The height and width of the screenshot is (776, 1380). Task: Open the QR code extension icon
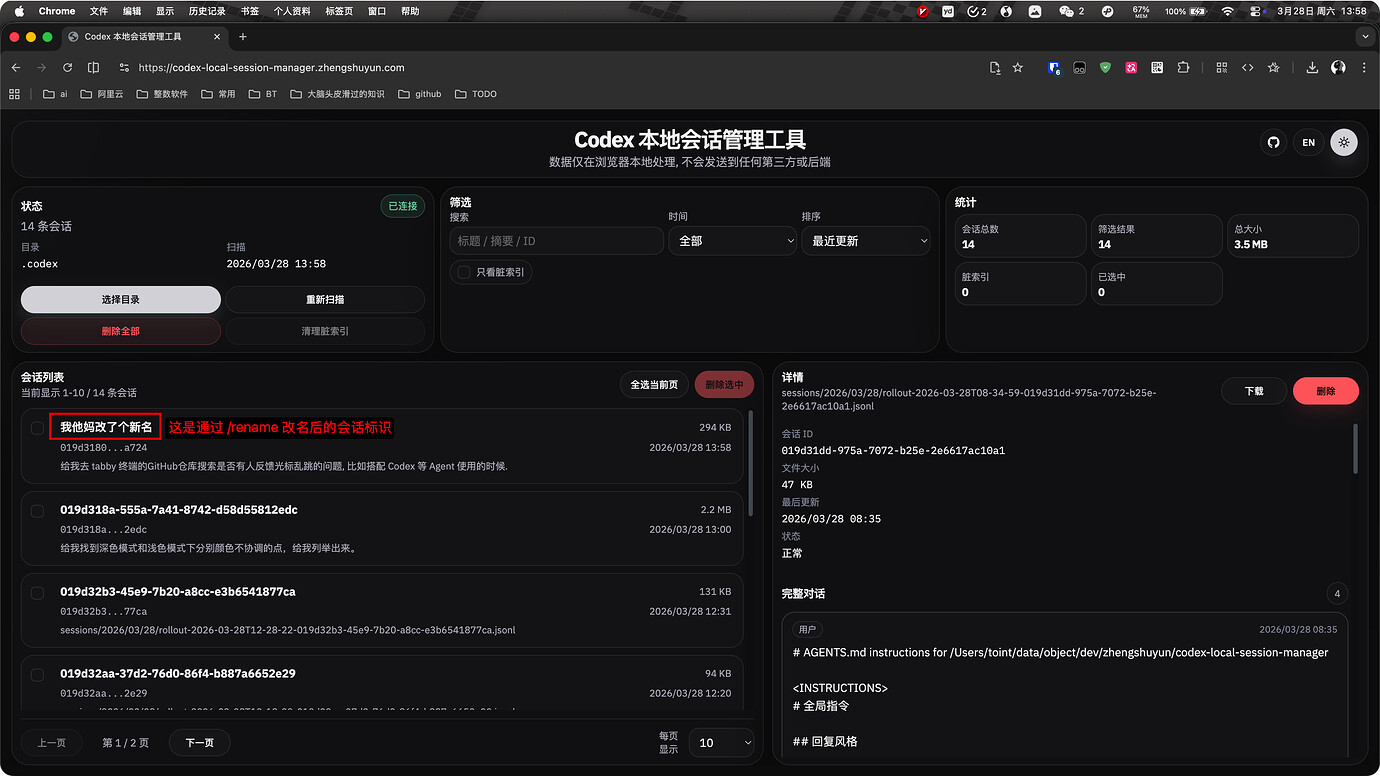1157,68
